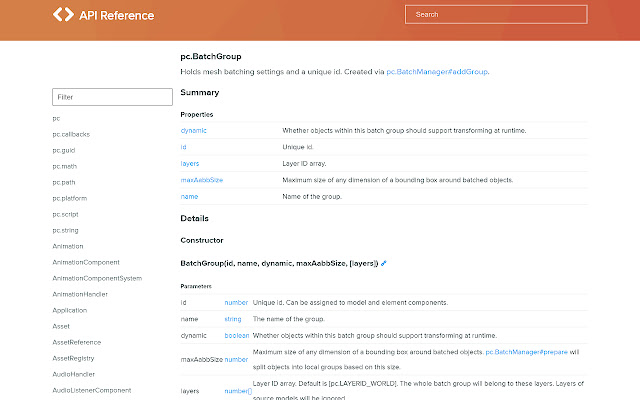Select pc.callbacks in the sidebar
640x400 pixels.
(71, 134)
